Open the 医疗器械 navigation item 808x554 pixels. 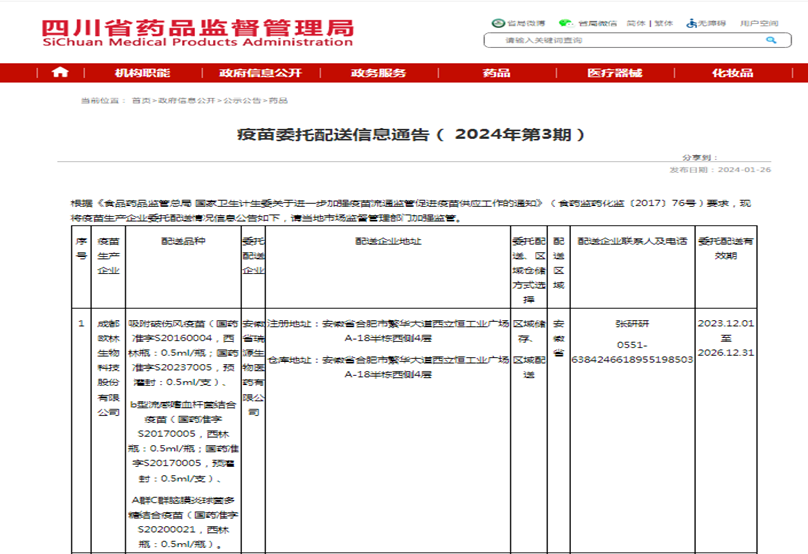[614, 73]
